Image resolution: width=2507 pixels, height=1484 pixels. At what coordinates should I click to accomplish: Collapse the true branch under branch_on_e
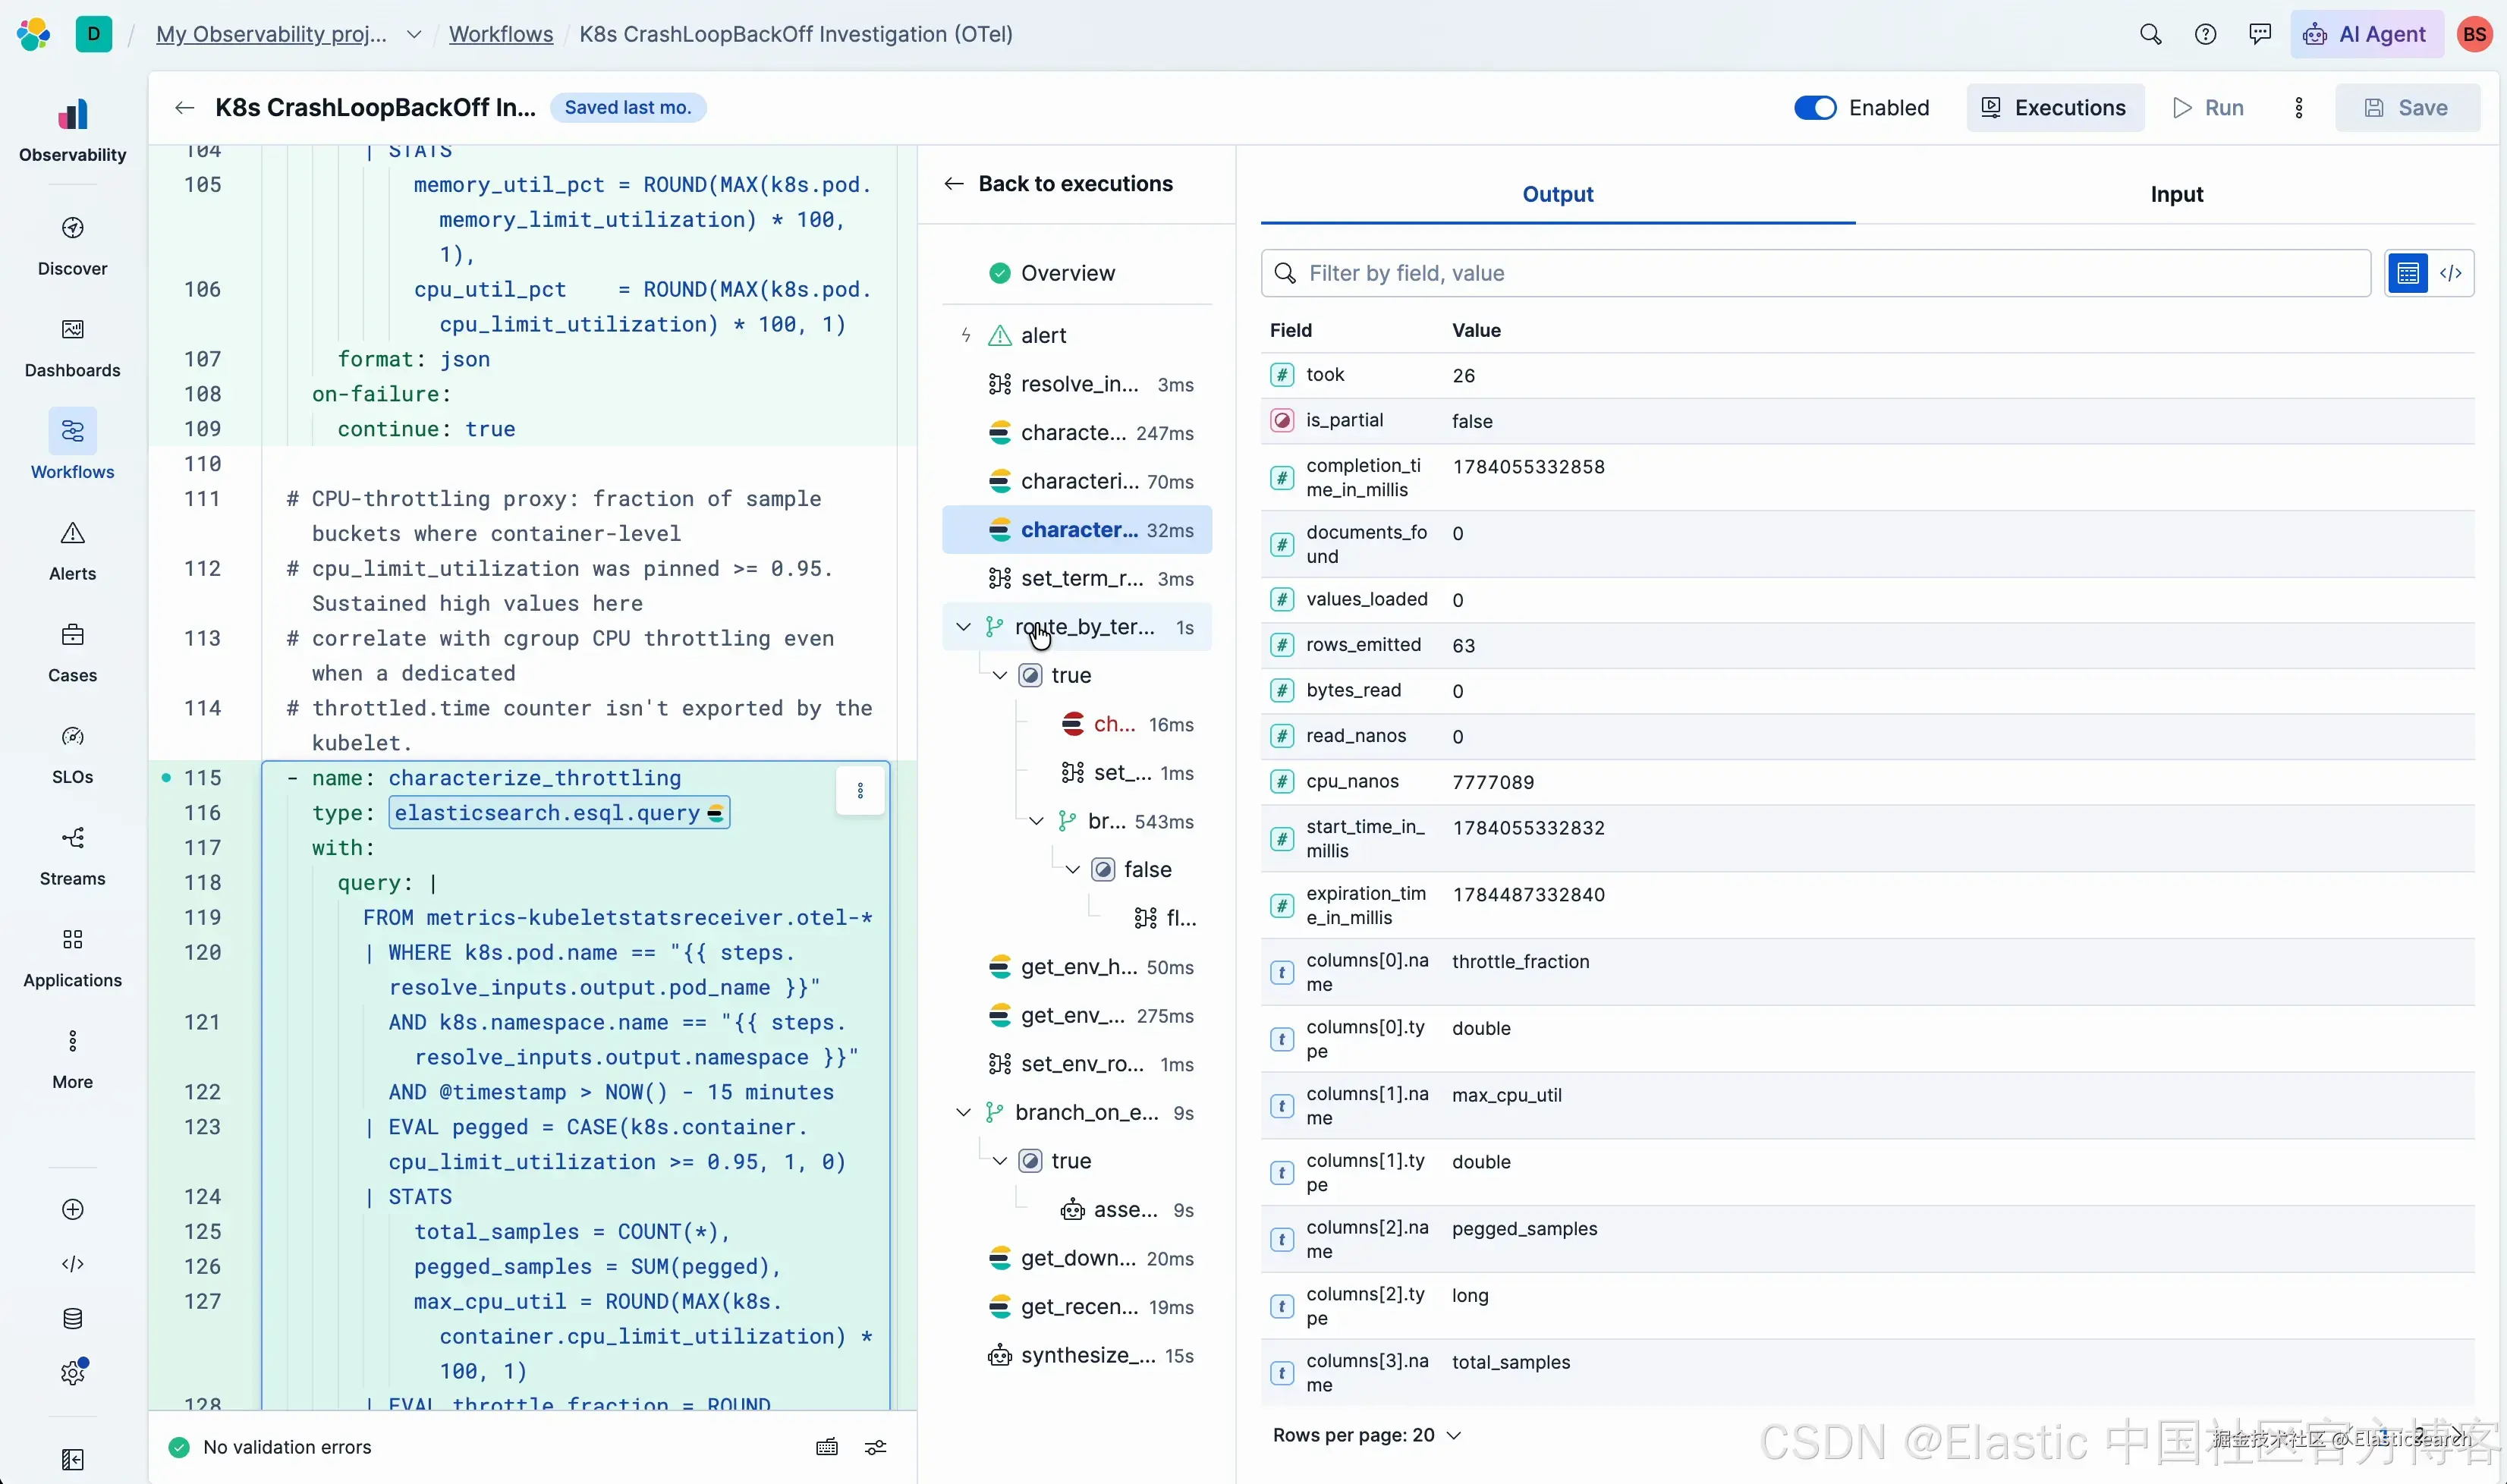click(999, 1160)
